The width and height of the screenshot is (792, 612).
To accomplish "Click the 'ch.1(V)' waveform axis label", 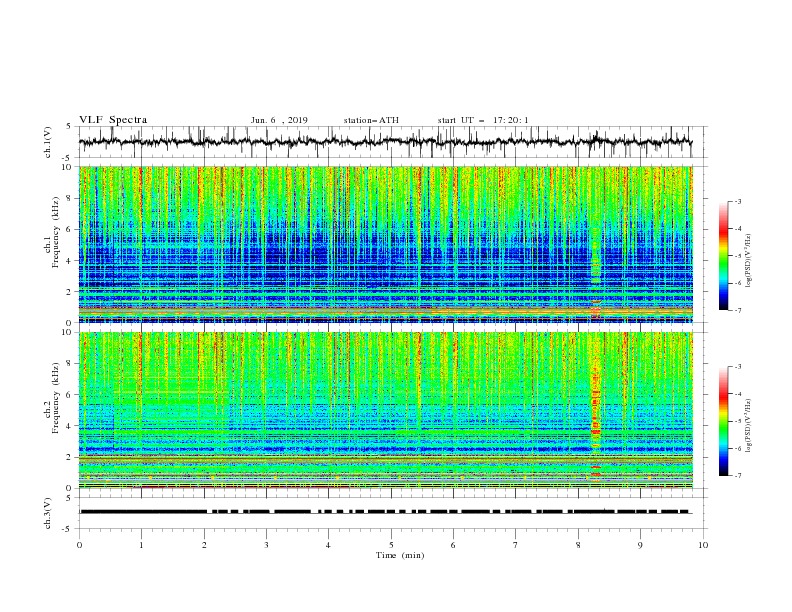I will (x=48, y=142).
